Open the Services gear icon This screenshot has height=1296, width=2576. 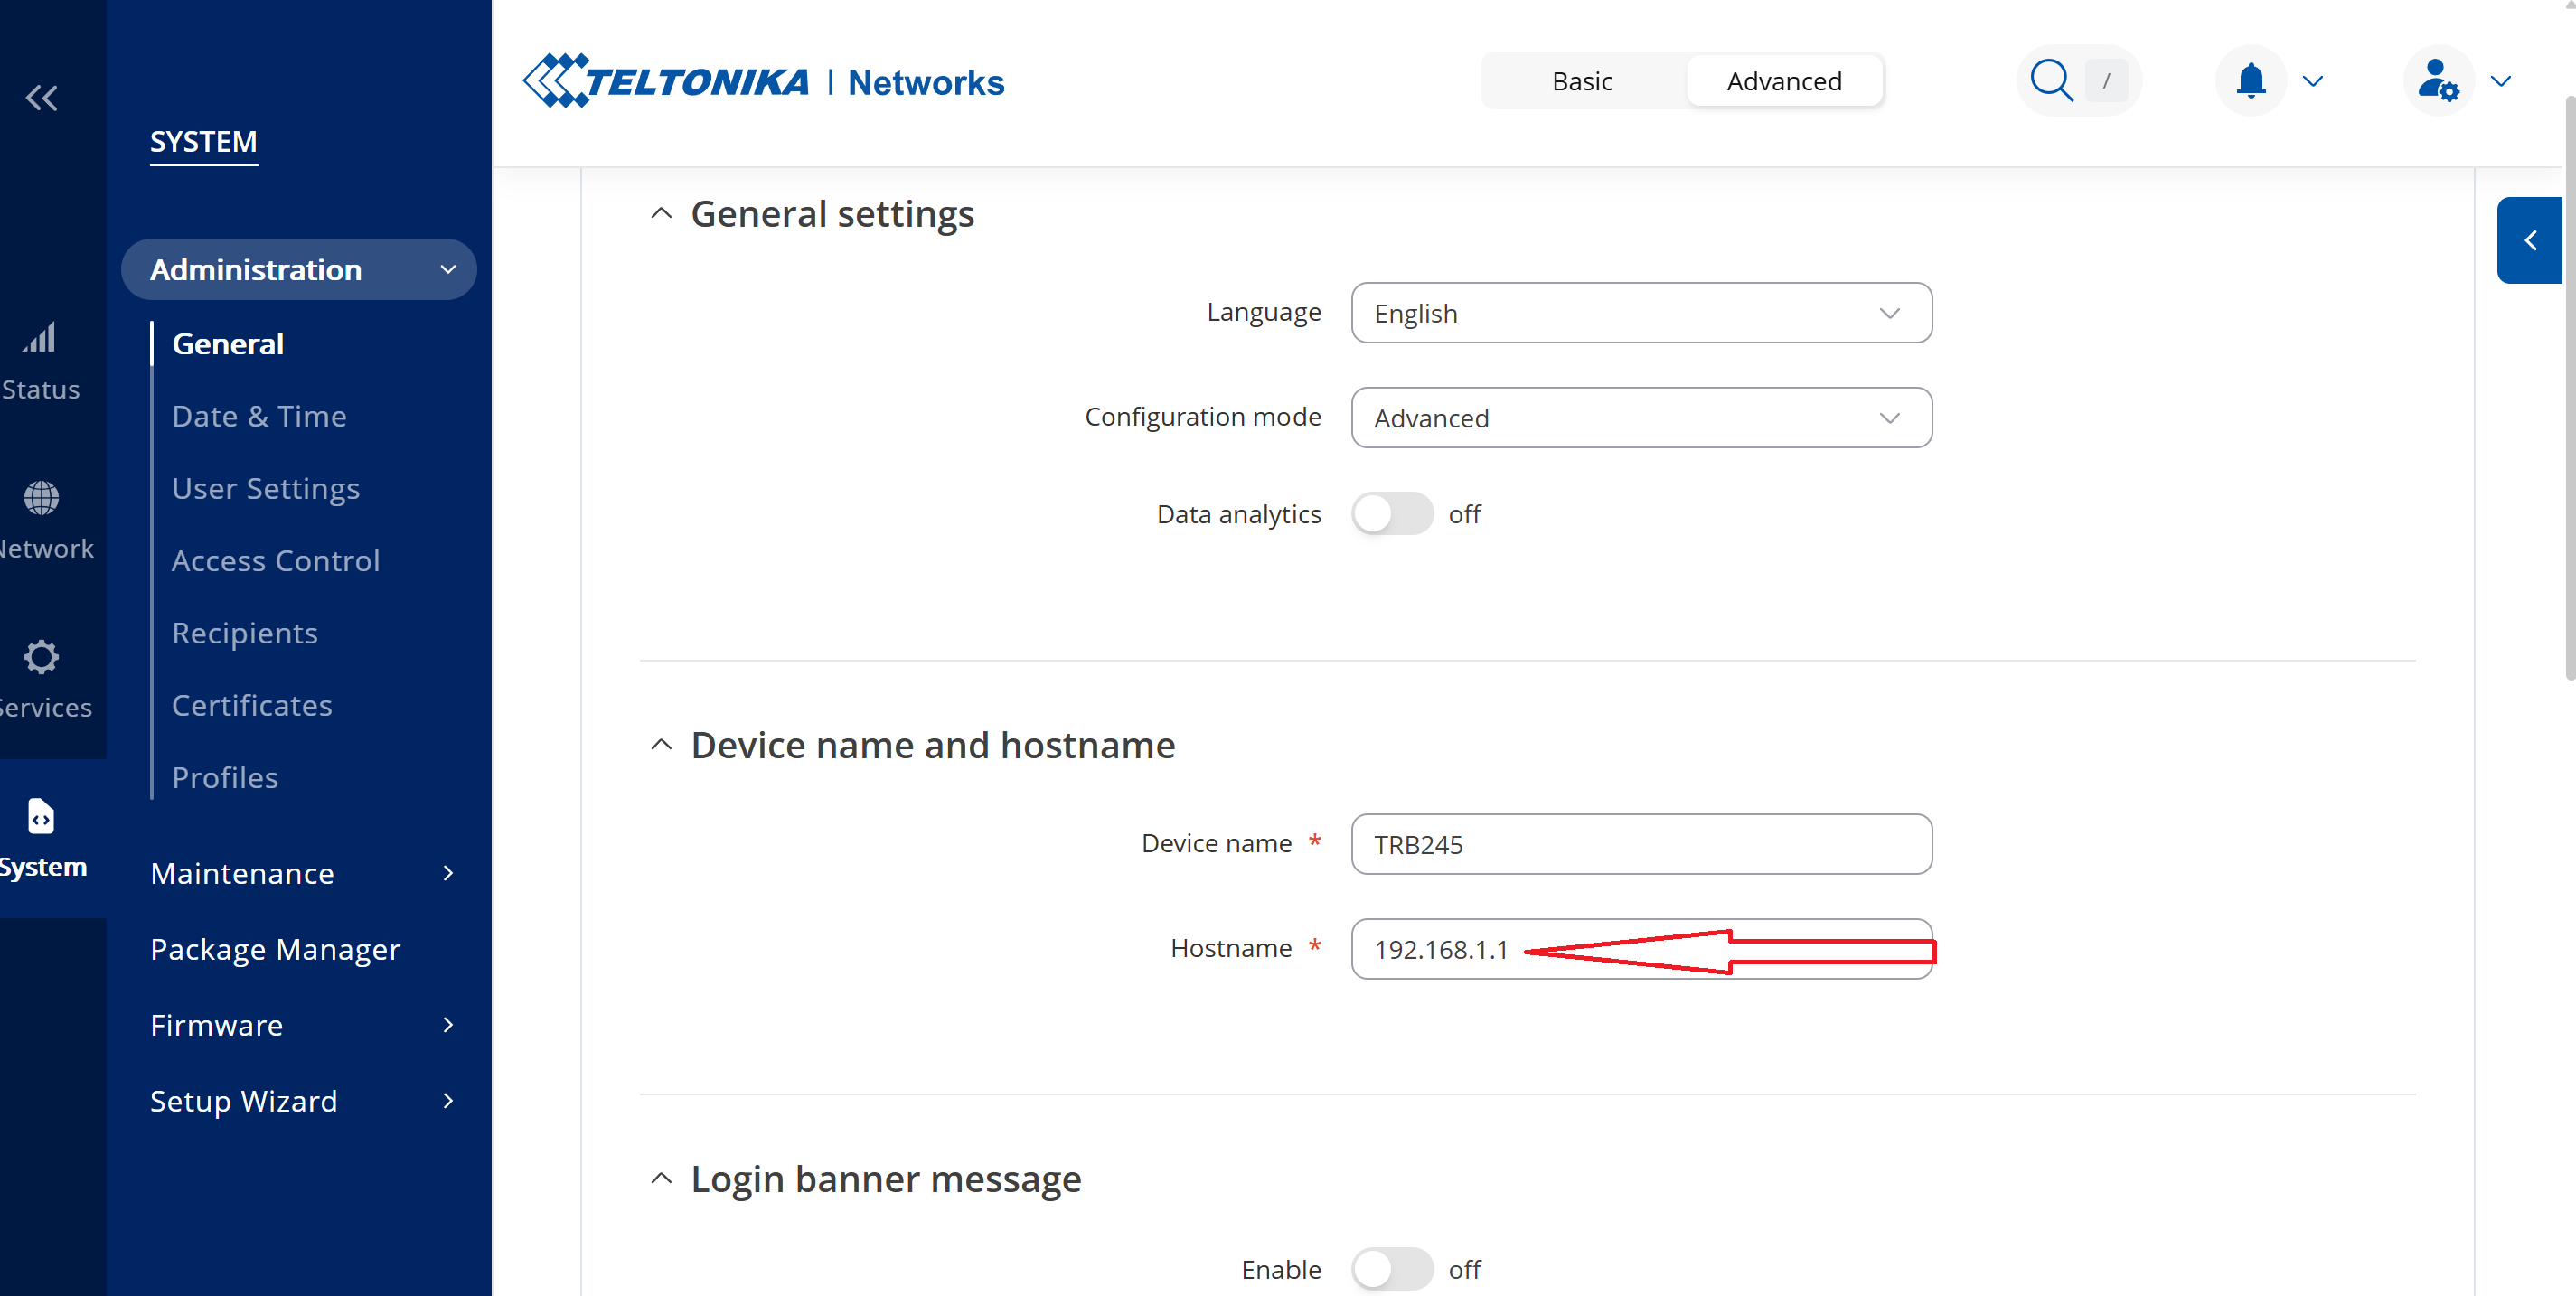coord(41,657)
